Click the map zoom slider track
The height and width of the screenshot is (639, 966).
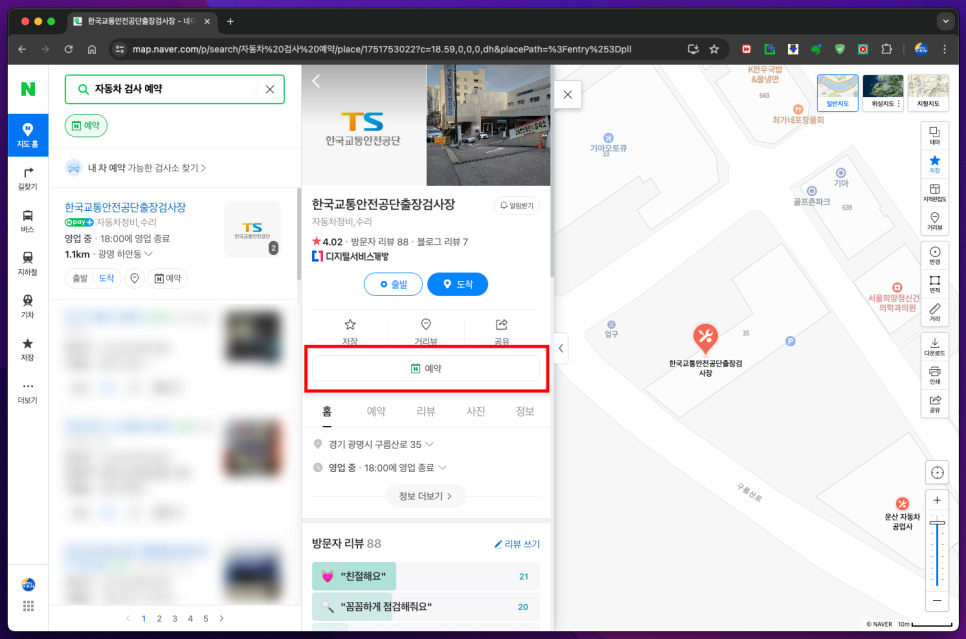(937, 551)
